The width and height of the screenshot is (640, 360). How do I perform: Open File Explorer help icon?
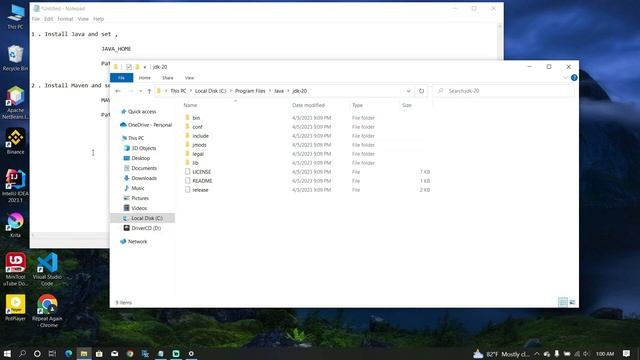(574, 78)
